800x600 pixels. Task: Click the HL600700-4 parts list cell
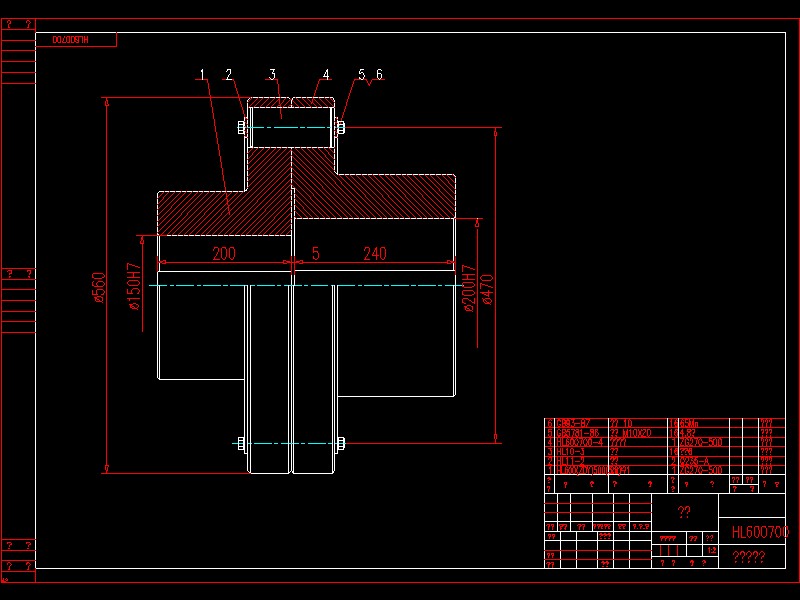tap(580, 442)
